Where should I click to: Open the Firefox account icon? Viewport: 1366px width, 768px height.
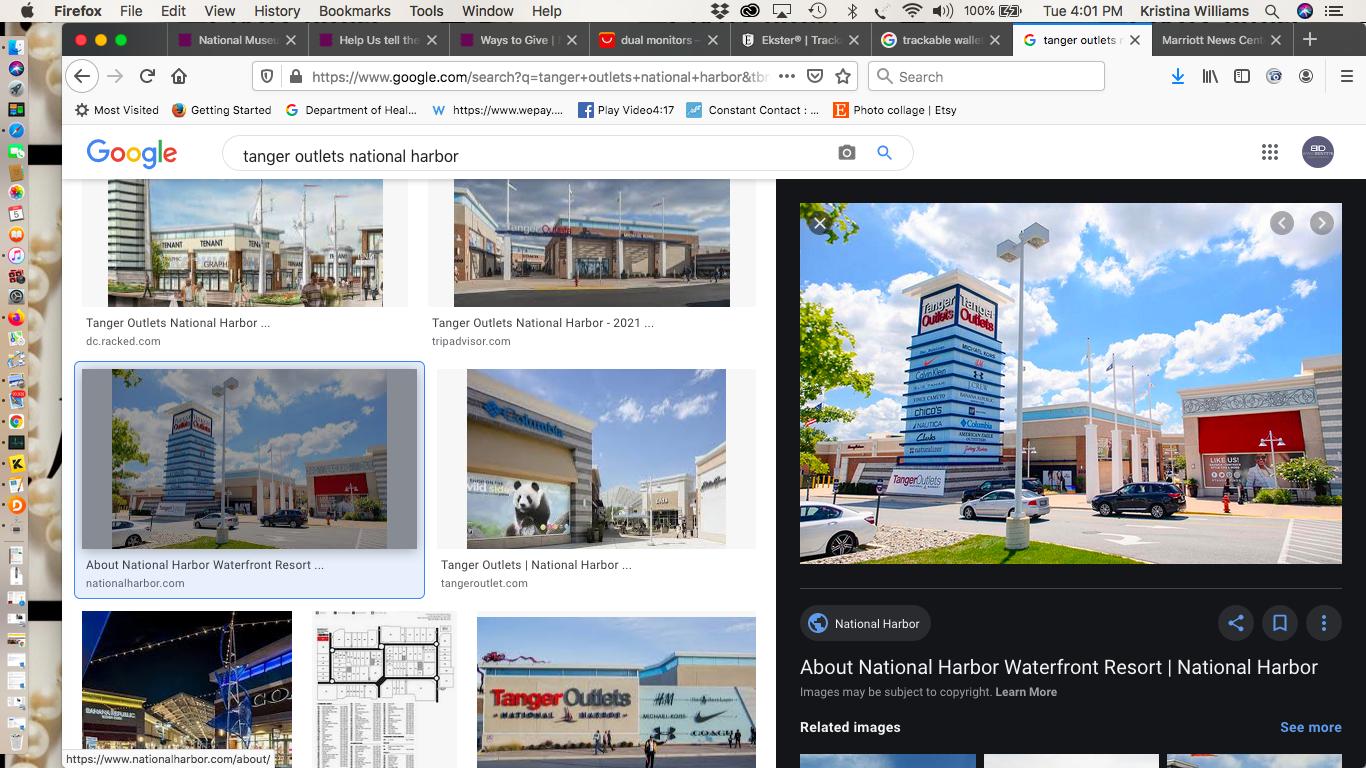click(x=1306, y=76)
